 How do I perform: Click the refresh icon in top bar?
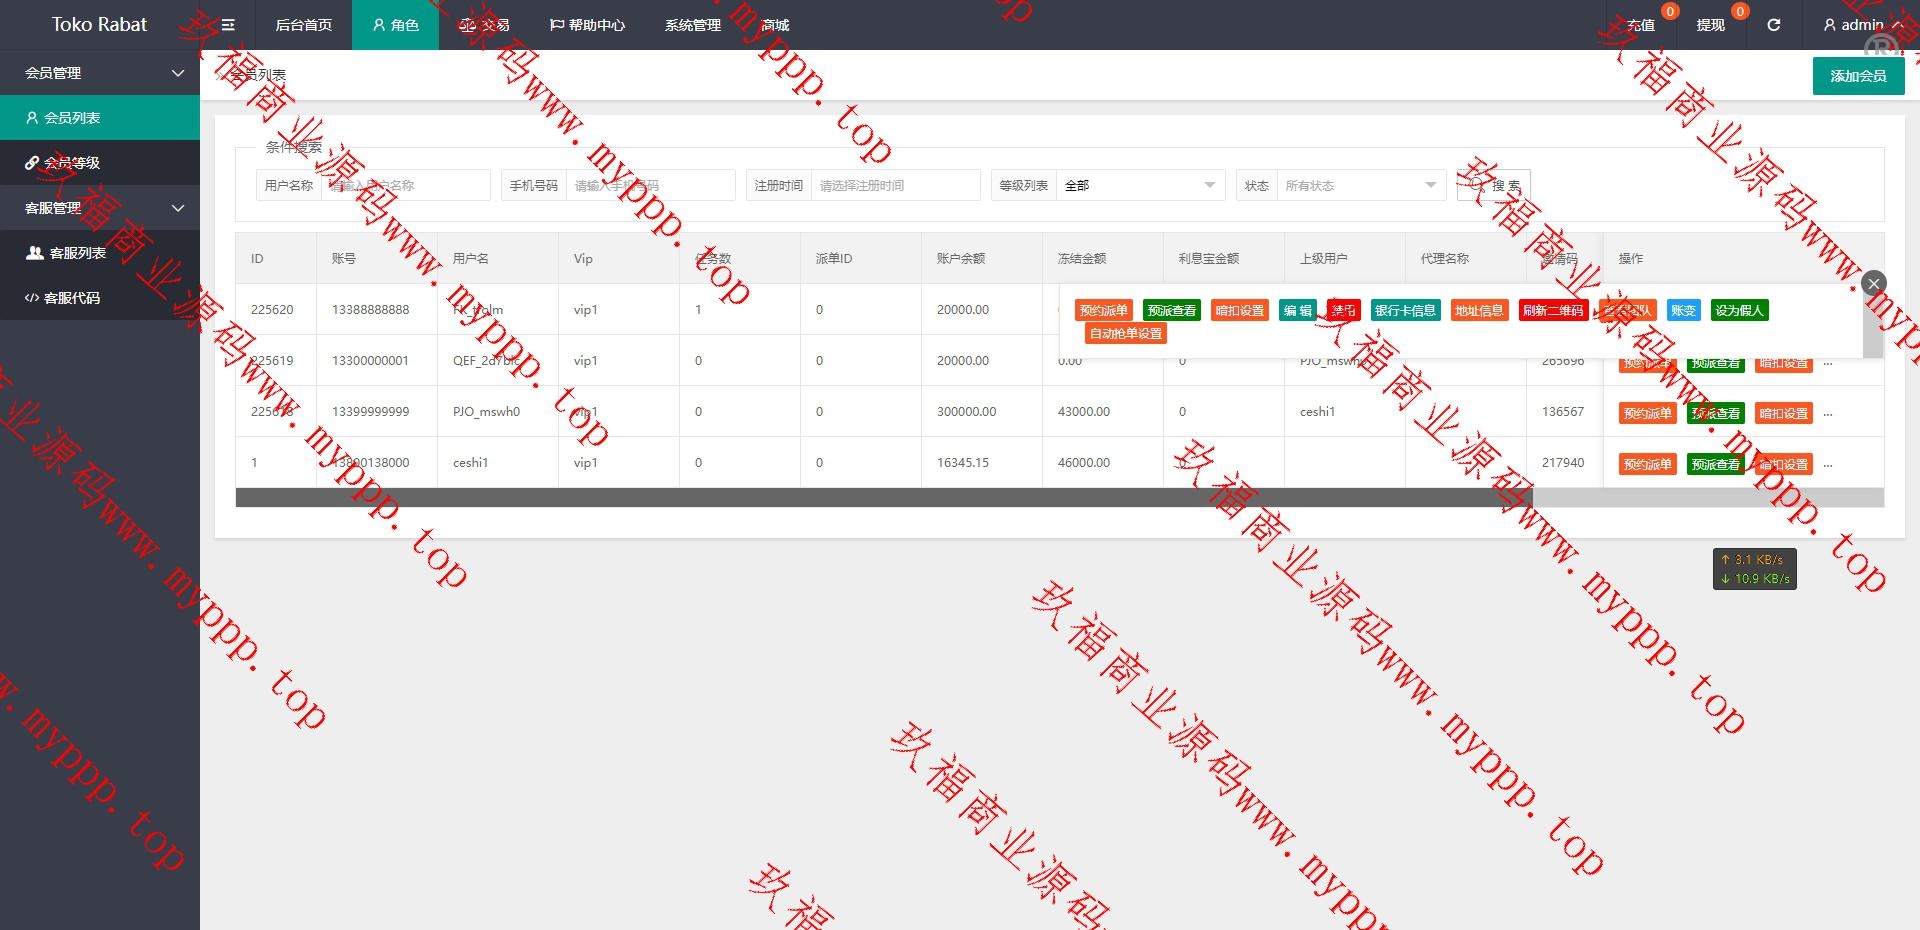pyautogui.click(x=1773, y=25)
